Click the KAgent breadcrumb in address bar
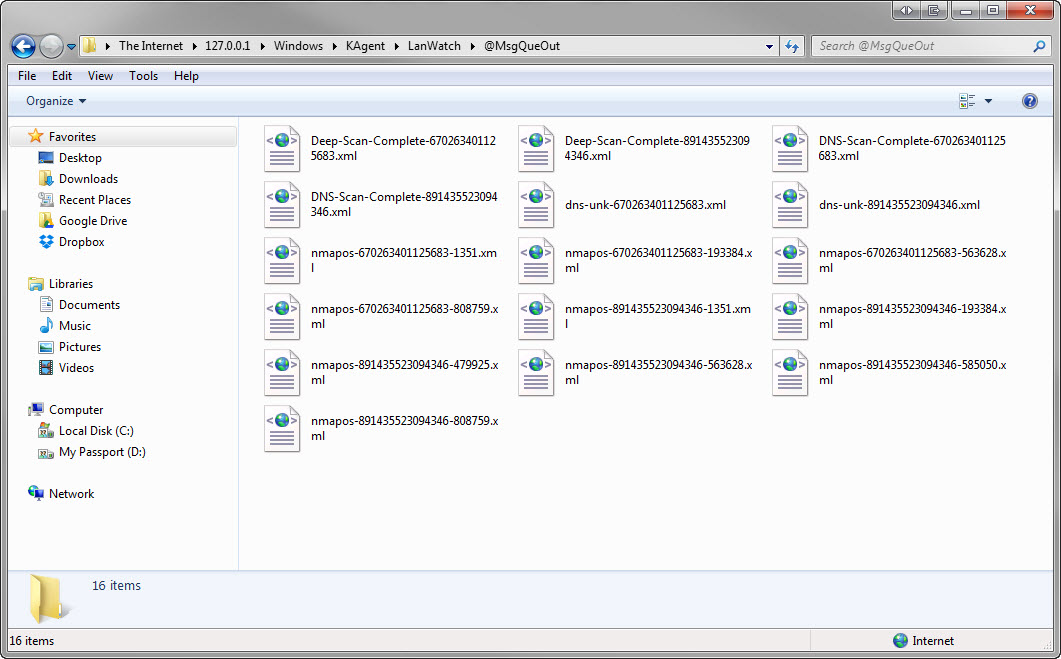The image size is (1061, 659). [365, 46]
